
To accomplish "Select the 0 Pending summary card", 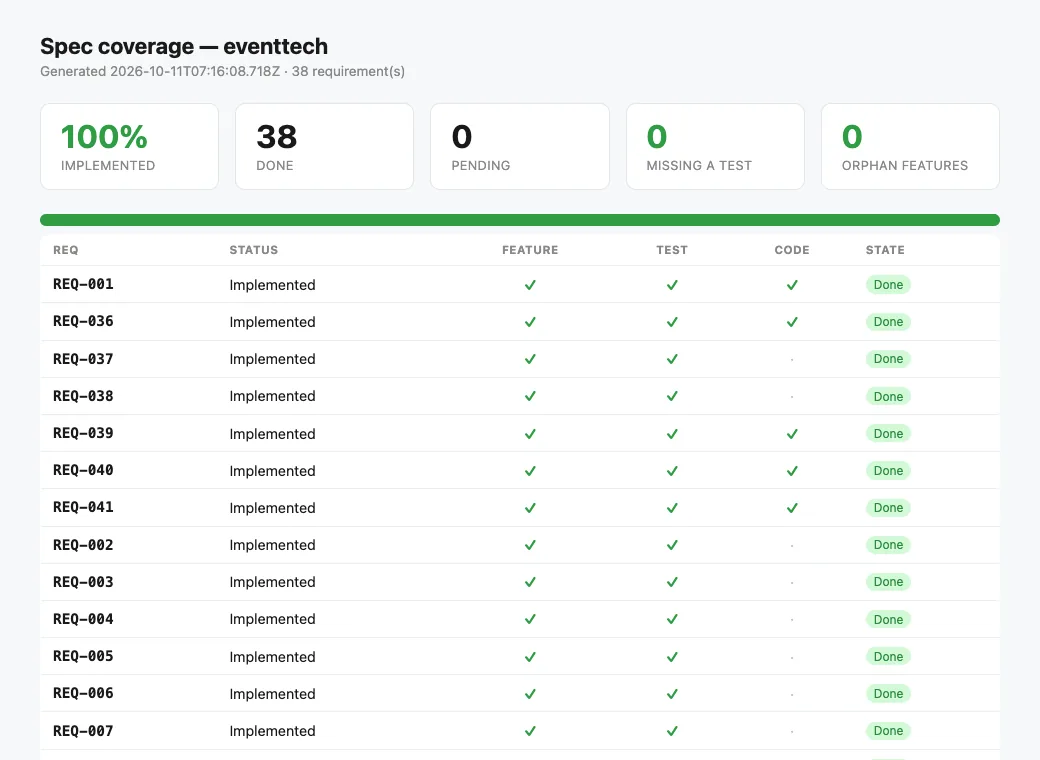I will pyautogui.click(x=520, y=147).
